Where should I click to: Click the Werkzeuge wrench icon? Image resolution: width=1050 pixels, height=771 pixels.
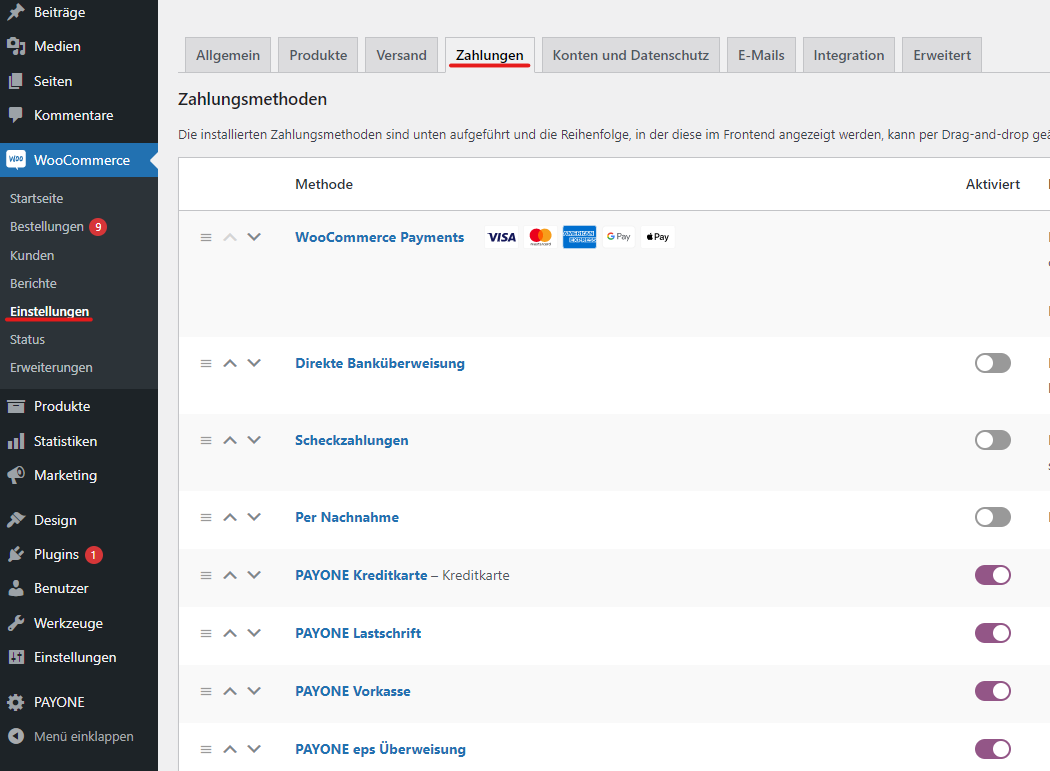(x=16, y=623)
